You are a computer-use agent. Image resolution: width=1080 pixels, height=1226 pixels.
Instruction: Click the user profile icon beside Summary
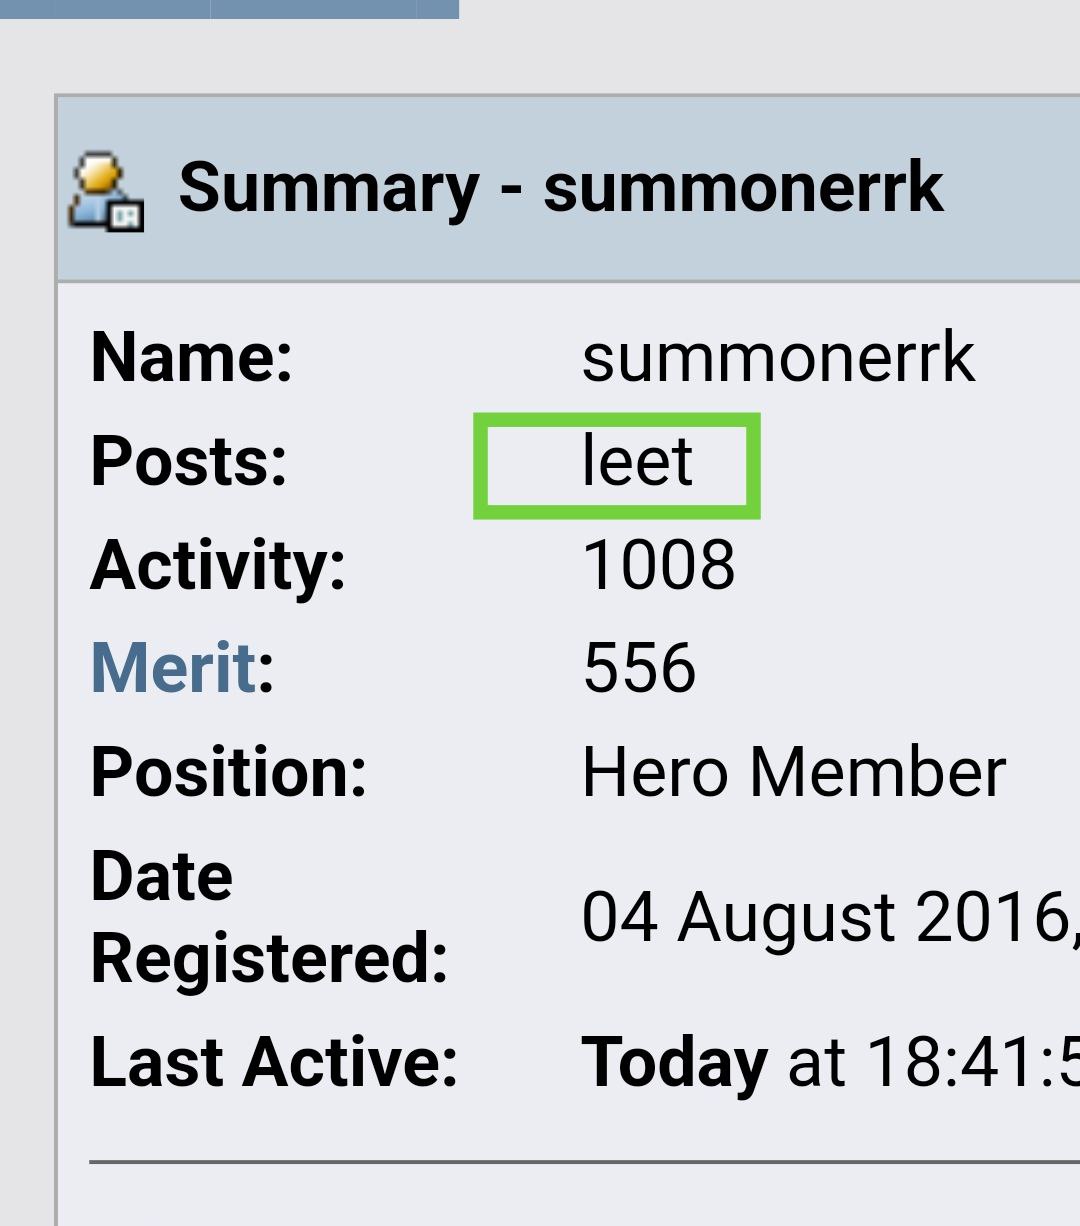pyautogui.click(x=106, y=191)
